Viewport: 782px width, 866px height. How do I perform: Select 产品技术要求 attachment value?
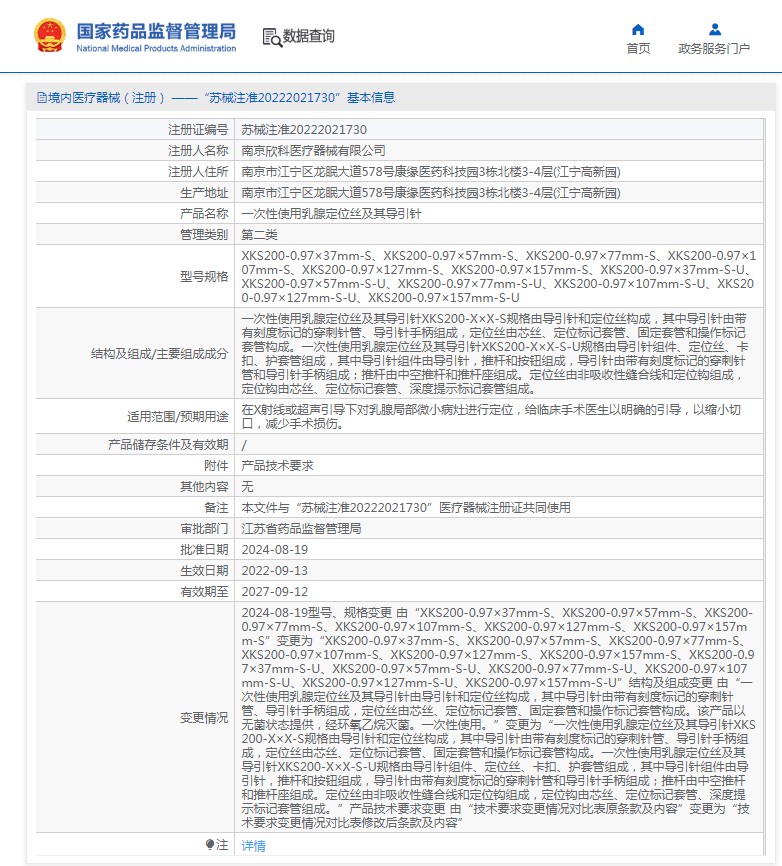[x=277, y=466]
